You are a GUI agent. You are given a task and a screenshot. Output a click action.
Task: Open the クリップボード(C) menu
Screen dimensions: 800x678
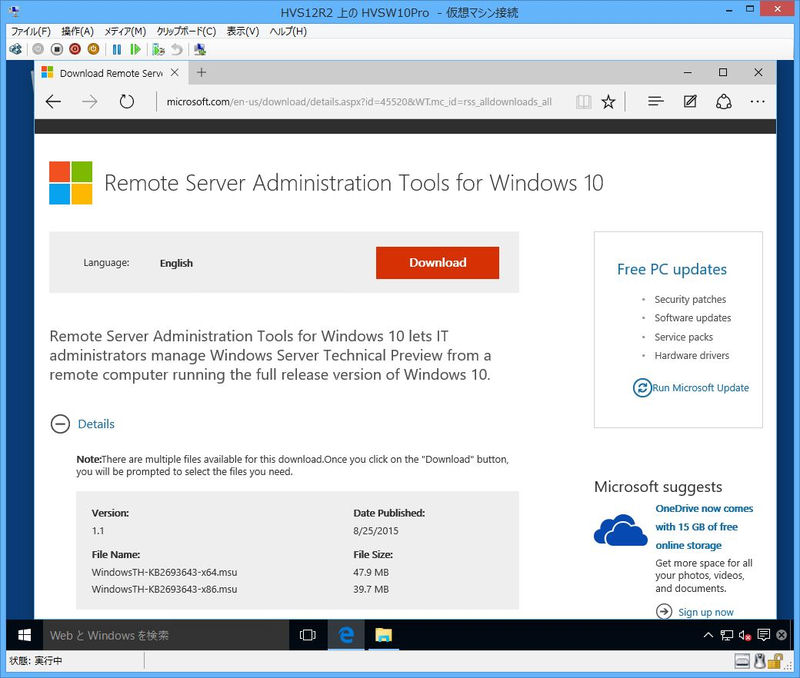pos(186,31)
